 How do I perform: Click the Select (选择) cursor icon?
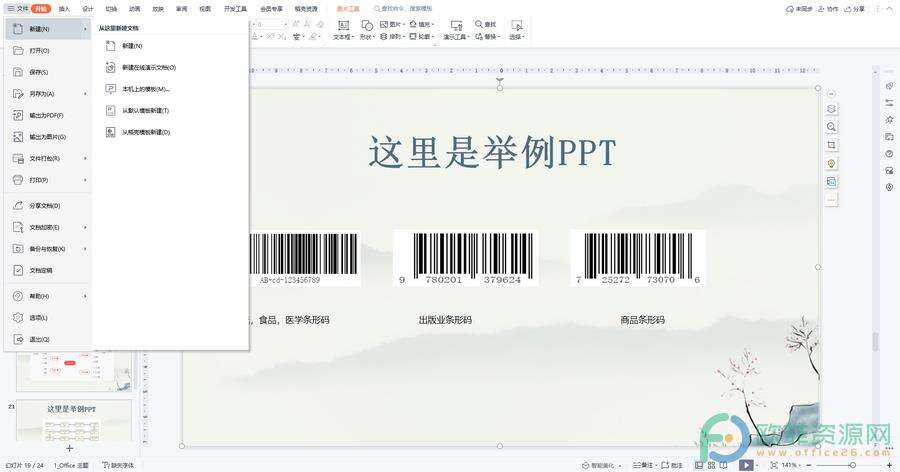click(517, 25)
